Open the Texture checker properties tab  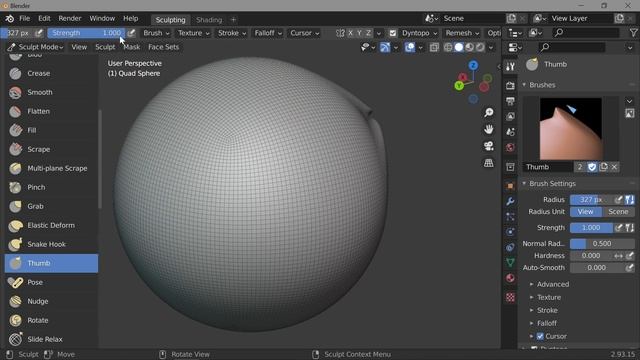(x=510, y=297)
